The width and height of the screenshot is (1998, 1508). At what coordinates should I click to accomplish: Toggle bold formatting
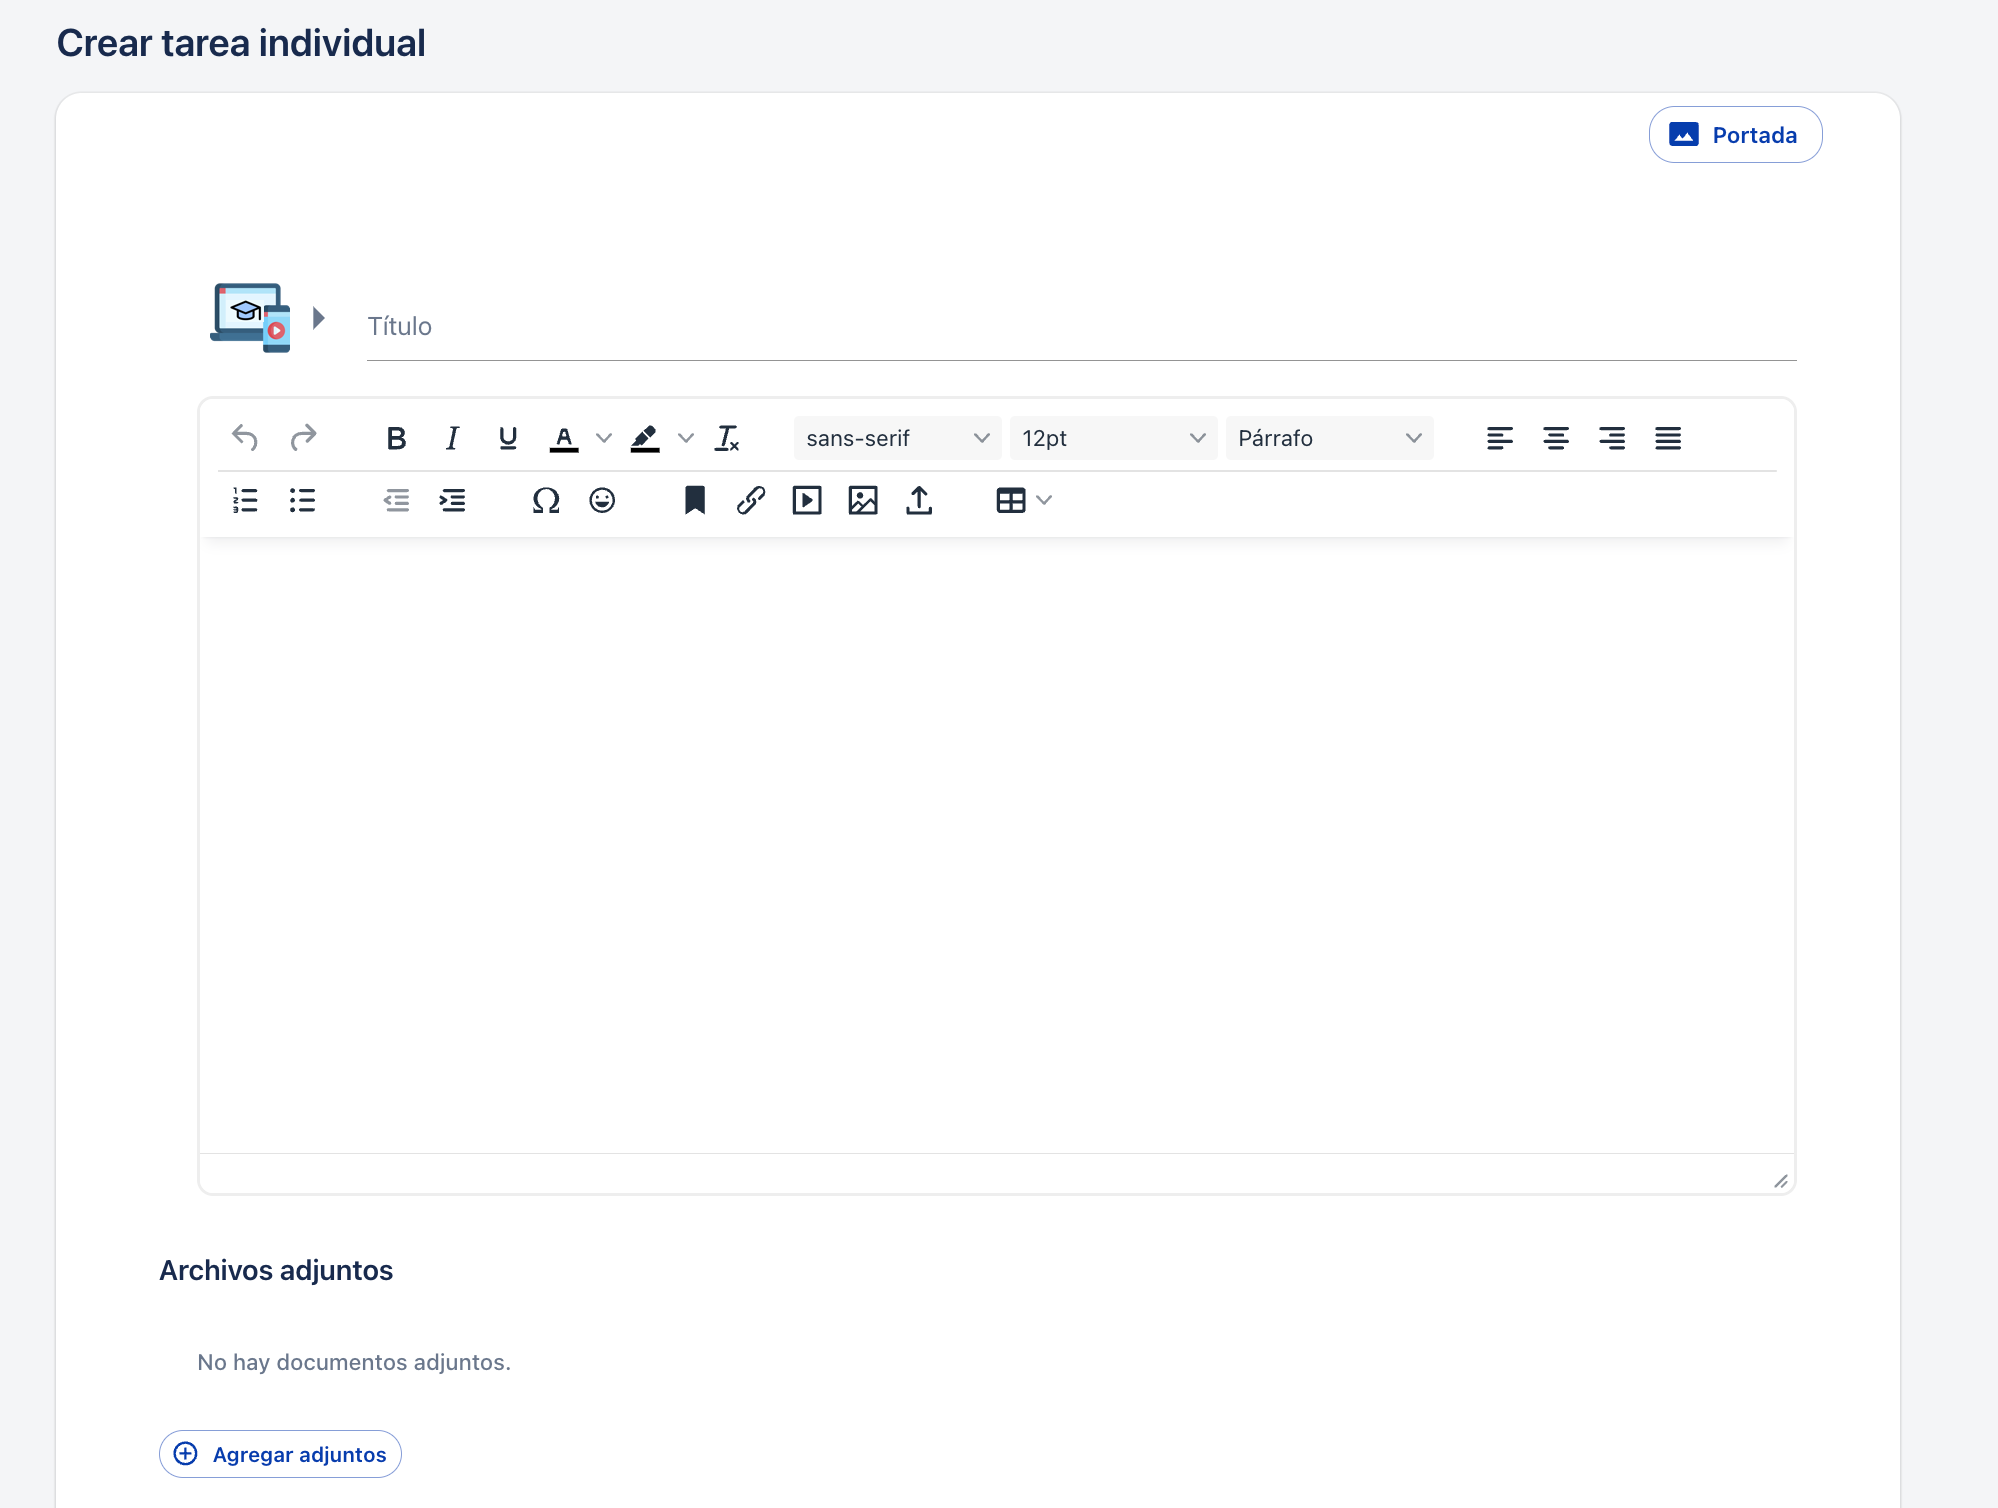click(x=396, y=438)
